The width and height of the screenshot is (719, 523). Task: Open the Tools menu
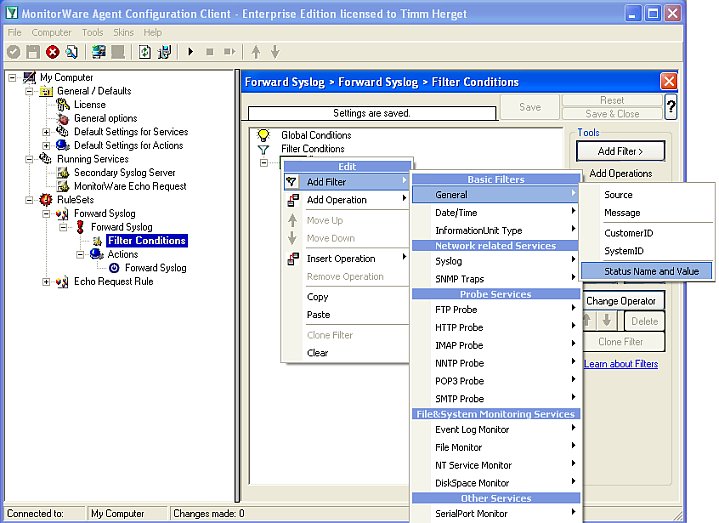[92, 33]
